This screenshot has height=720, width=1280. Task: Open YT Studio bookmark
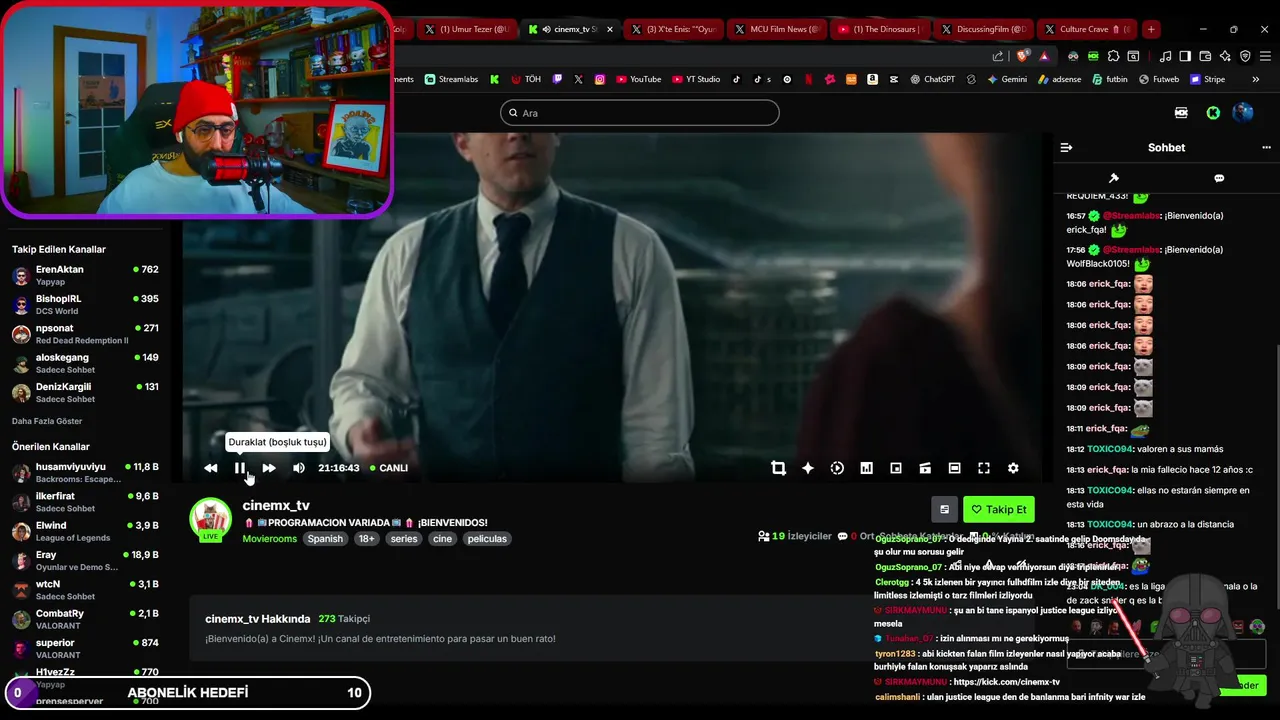(x=695, y=79)
